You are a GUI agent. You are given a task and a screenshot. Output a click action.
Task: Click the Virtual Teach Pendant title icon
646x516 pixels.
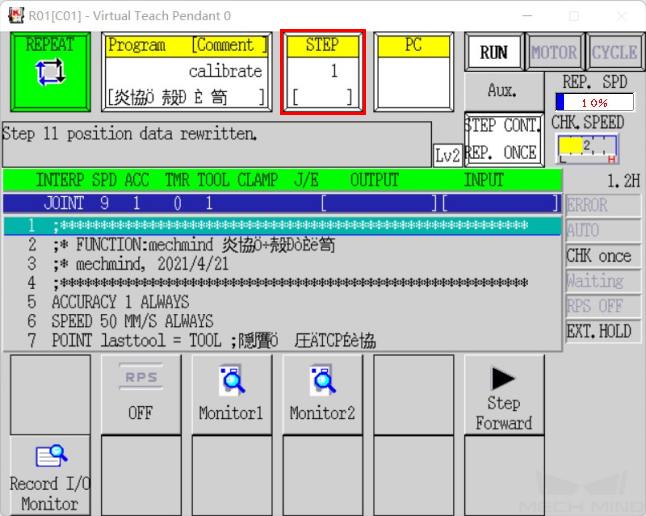click(15, 15)
